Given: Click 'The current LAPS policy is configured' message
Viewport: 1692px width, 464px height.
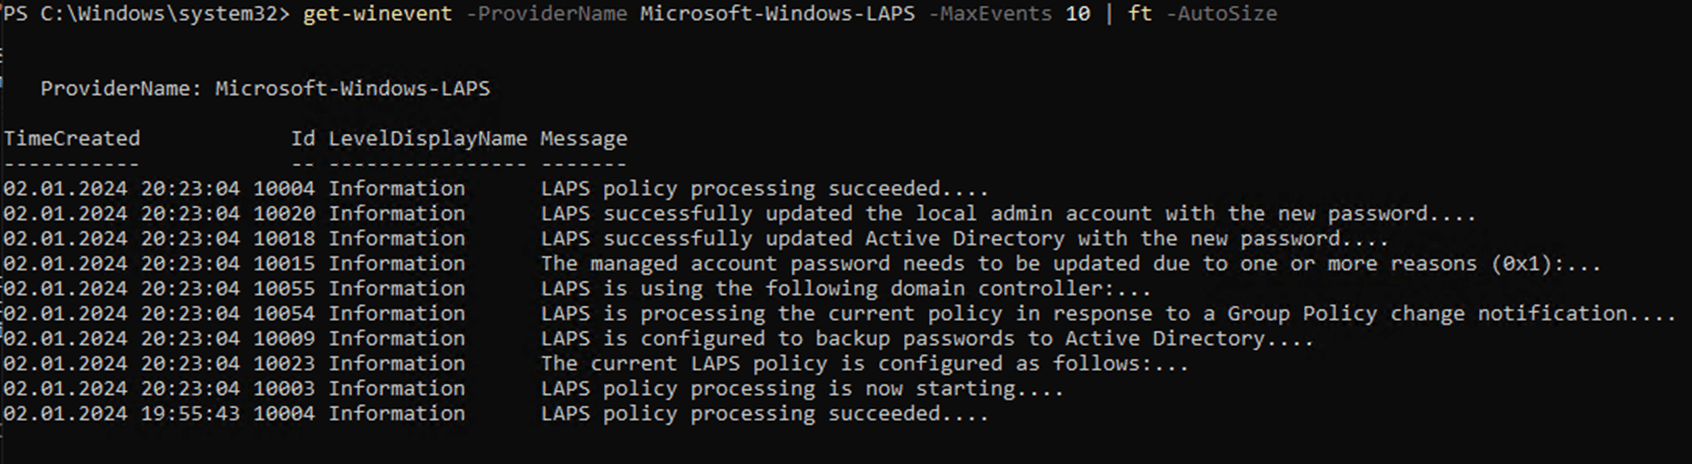Looking at the screenshot, I should click(864, 363).
